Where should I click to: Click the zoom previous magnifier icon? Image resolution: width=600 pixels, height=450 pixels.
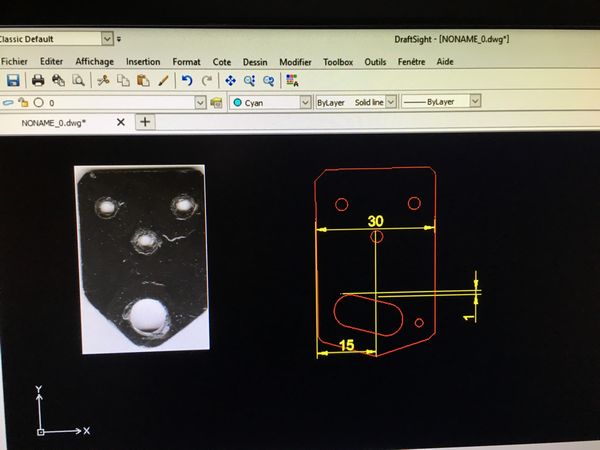tap(269, 81)
